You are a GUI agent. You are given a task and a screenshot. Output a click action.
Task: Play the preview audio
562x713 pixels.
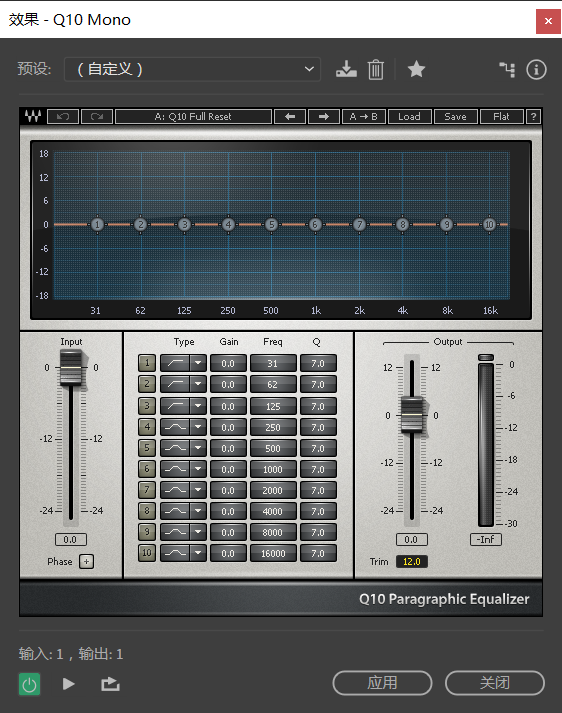[x=69, y=684]
